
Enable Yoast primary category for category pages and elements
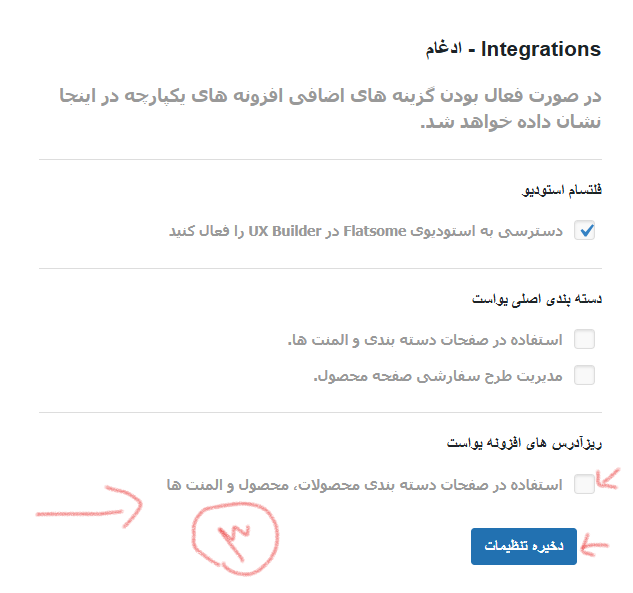(584, 339)
